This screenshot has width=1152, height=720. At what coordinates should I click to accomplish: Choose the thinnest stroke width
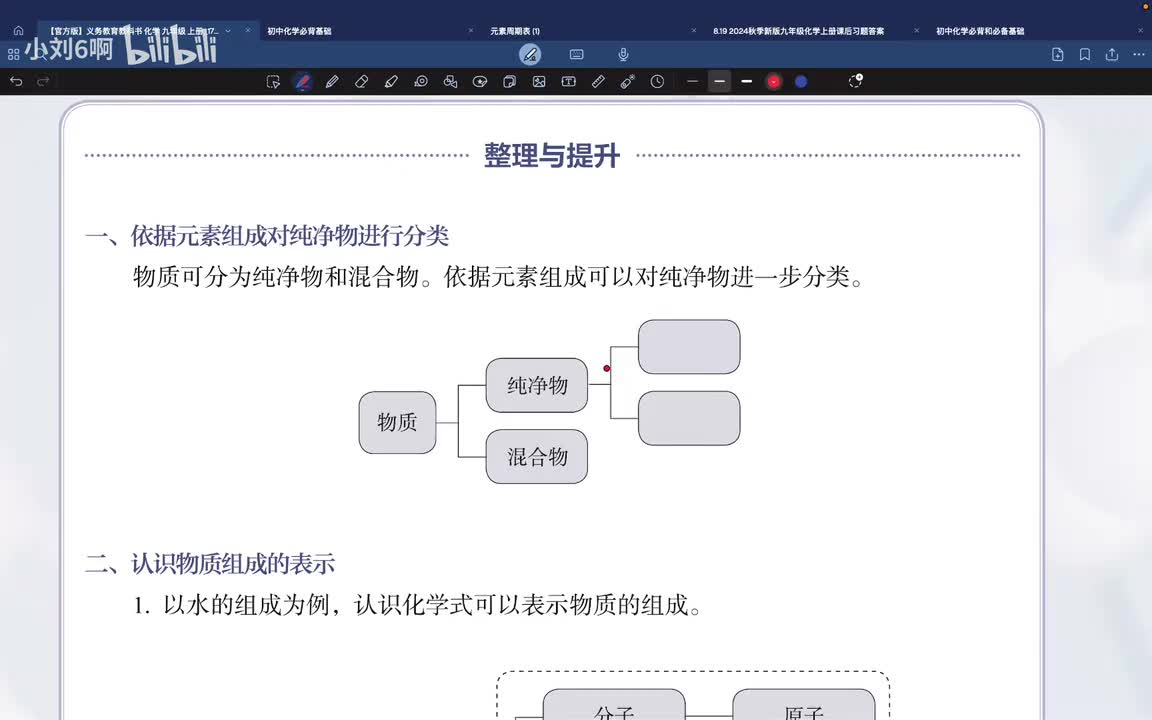(692, 82)
